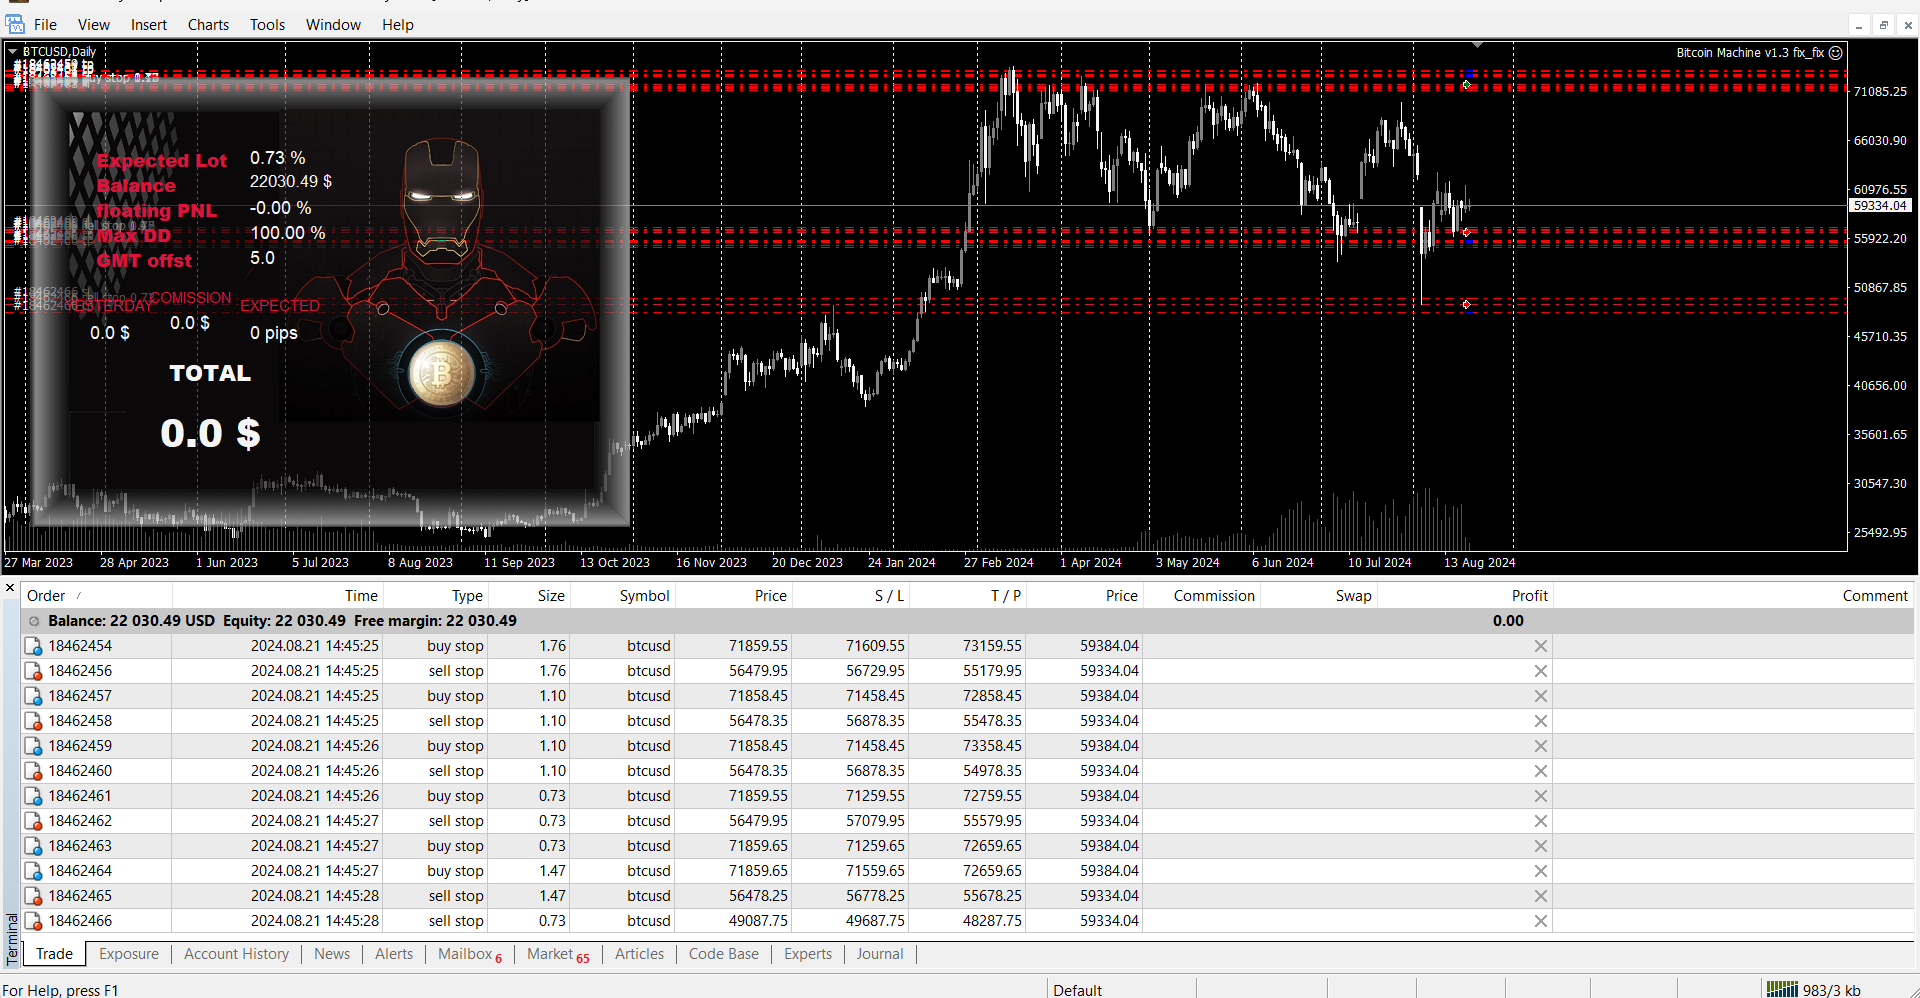Open the Experts tab
This screenshot has width=1920, height=998.
tap(807, 954)
